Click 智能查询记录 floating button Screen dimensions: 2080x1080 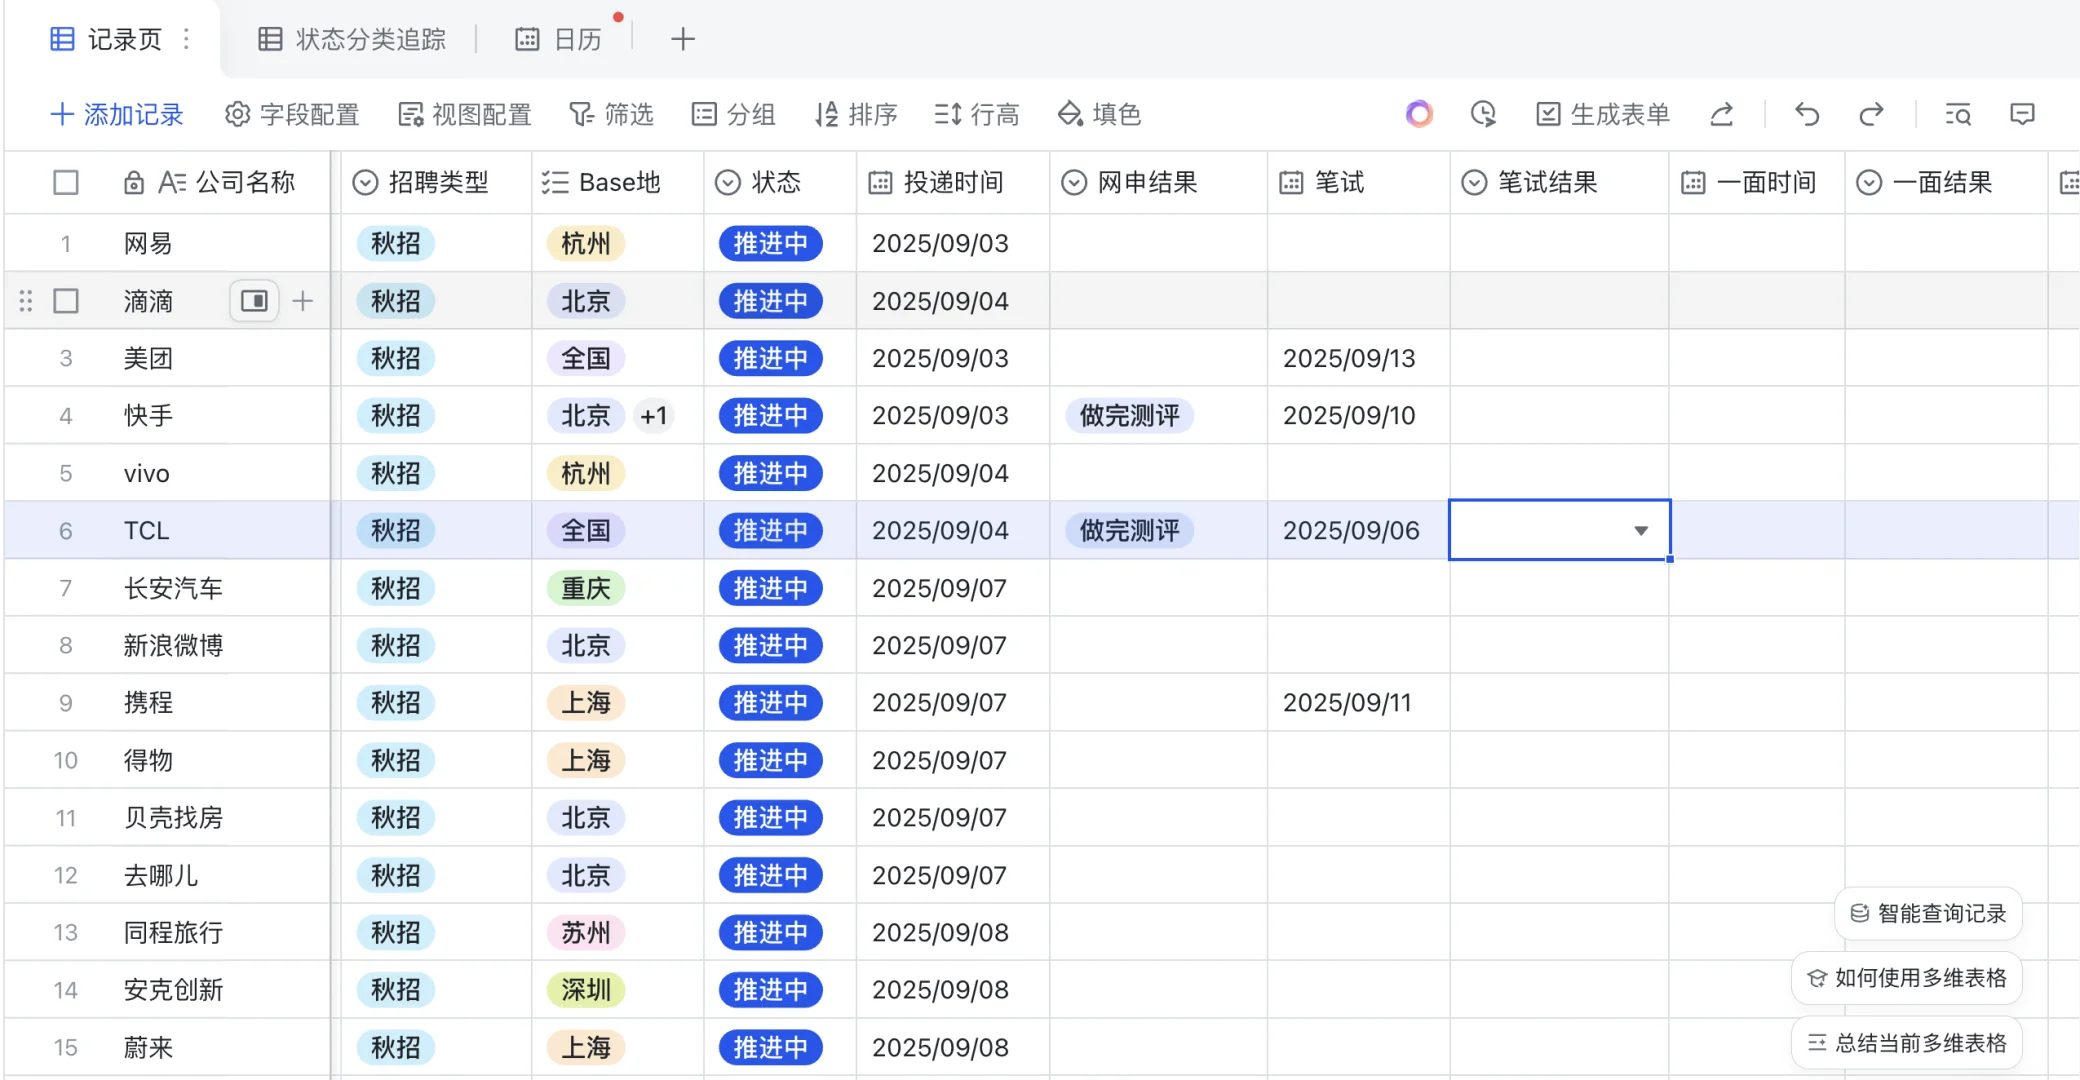pyautogui.click(x=1928, y=913)
